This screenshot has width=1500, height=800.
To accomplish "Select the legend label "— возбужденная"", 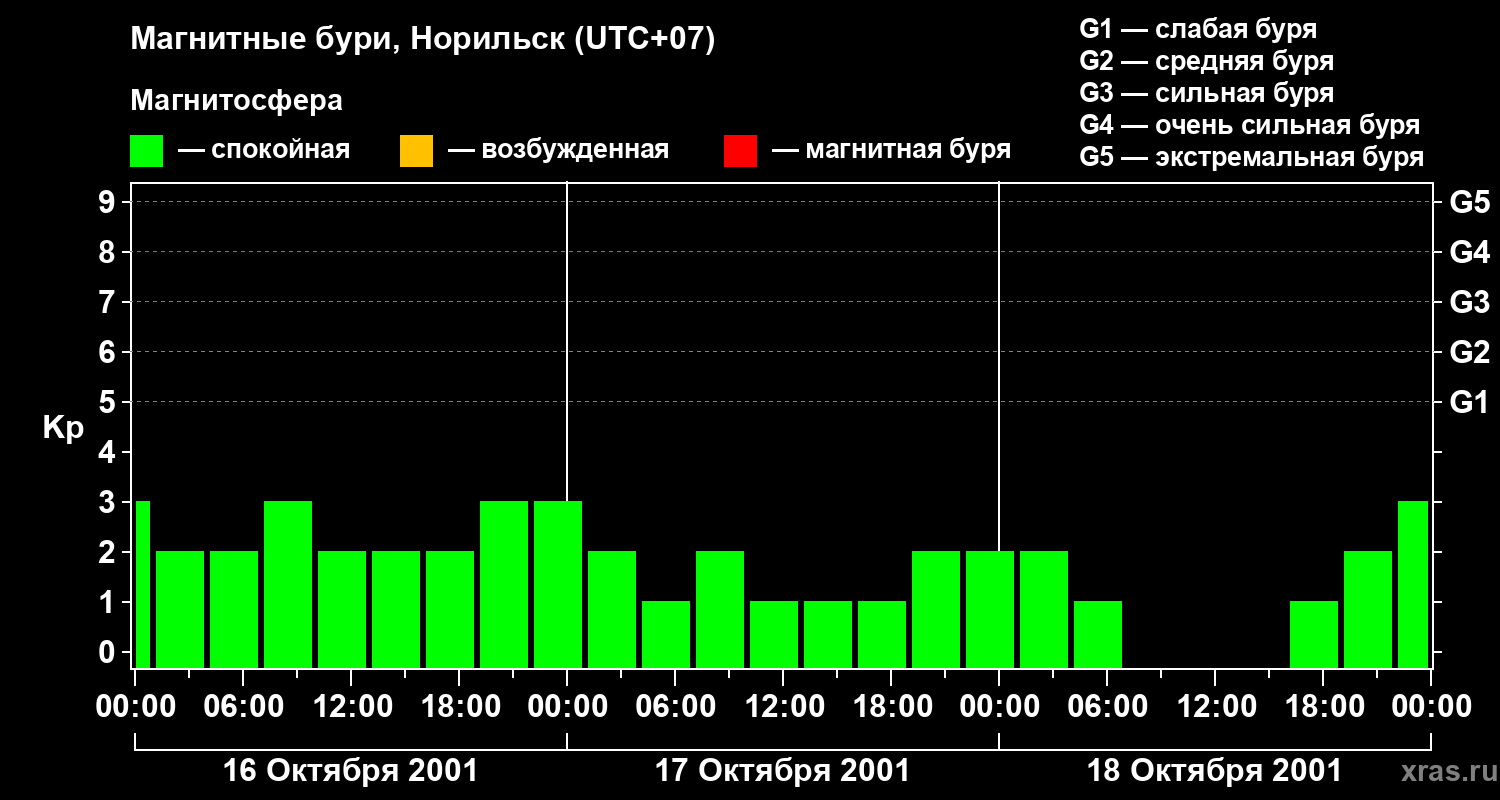I will (558, 150).
